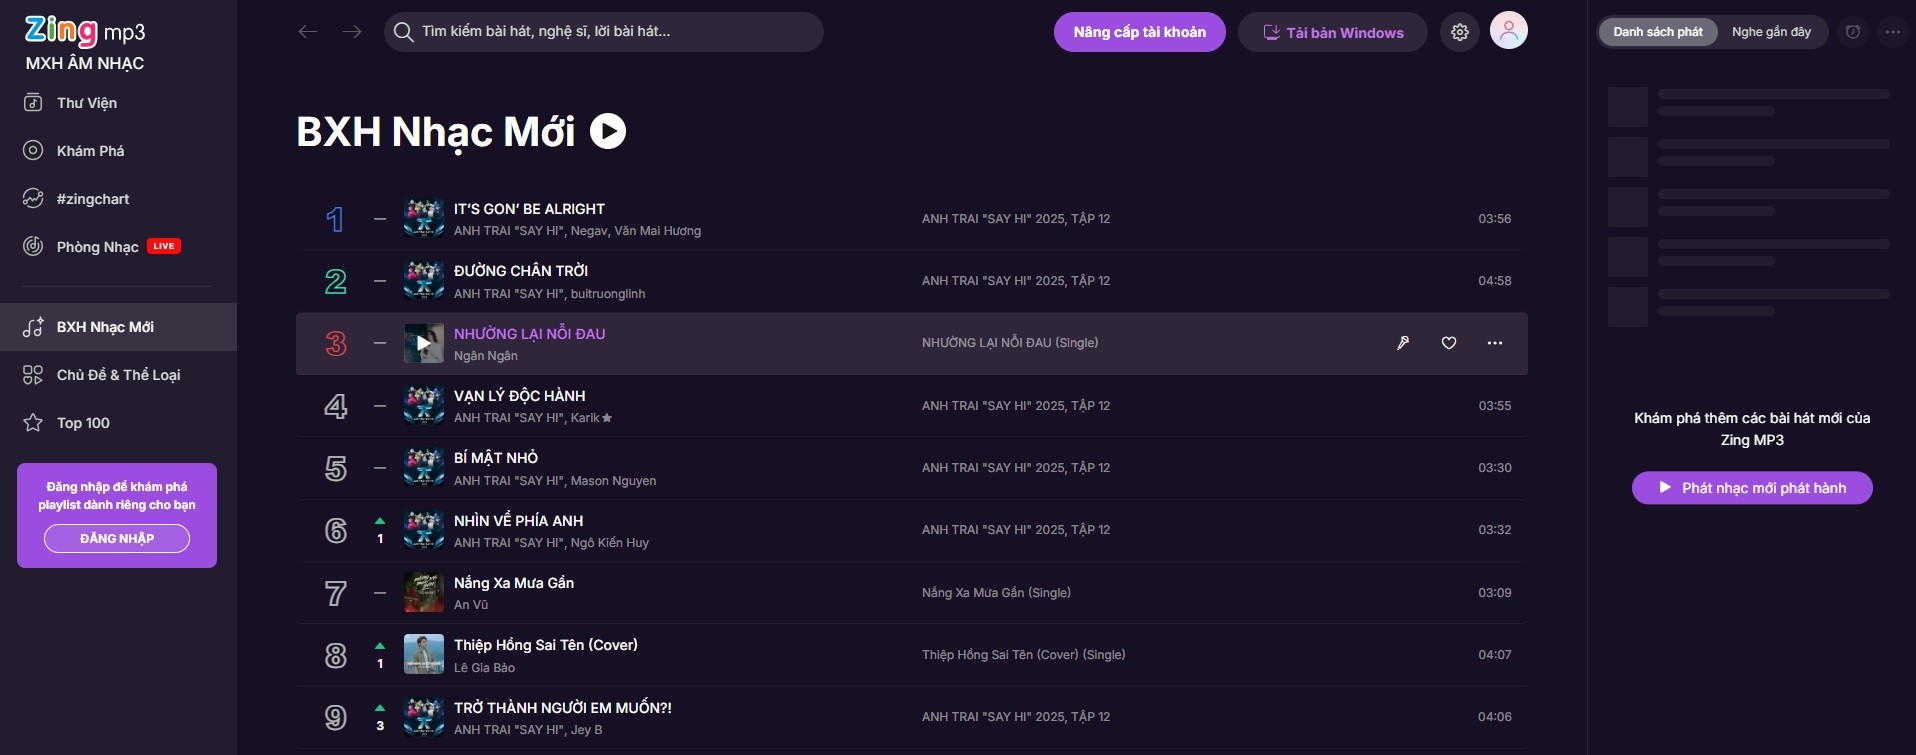
Task: Switch to Danh sách phát tab
Action: click(x=1658, y=32)
